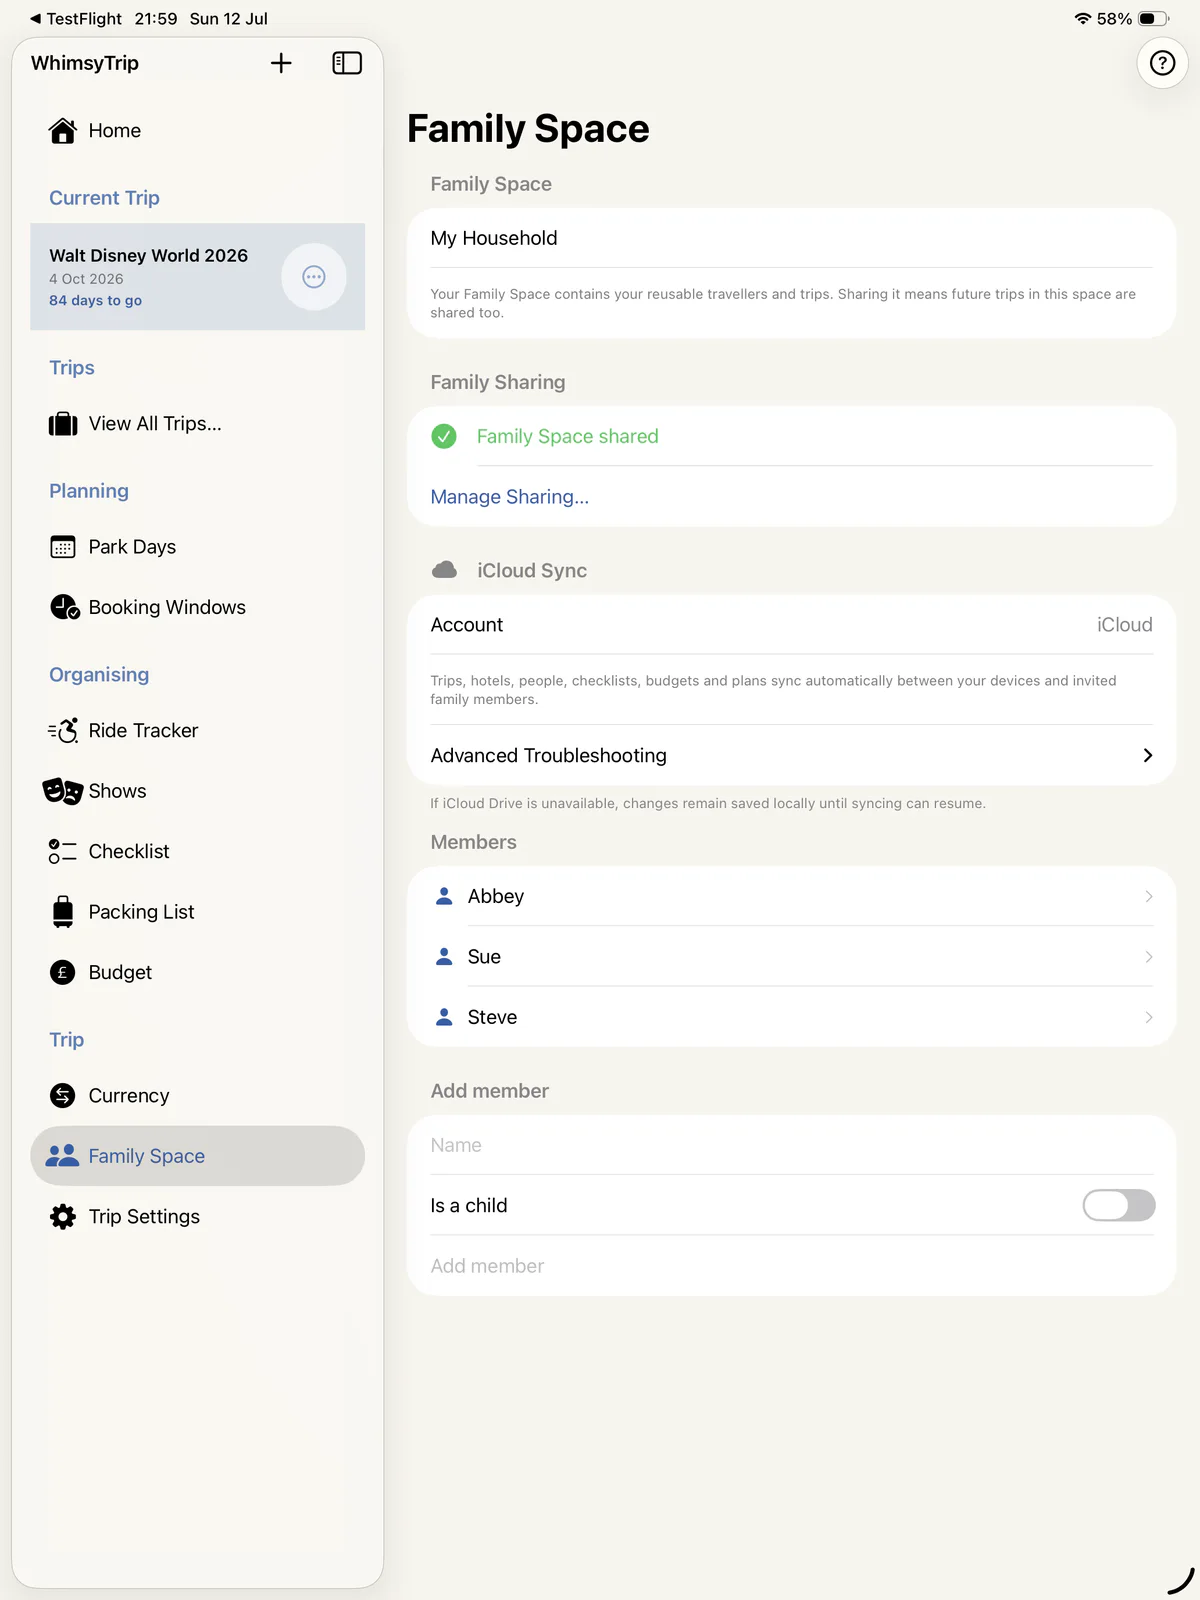1200x1600 pixels.
Task: Toggle the Is a child switch
Action: pos(1119,1205)
